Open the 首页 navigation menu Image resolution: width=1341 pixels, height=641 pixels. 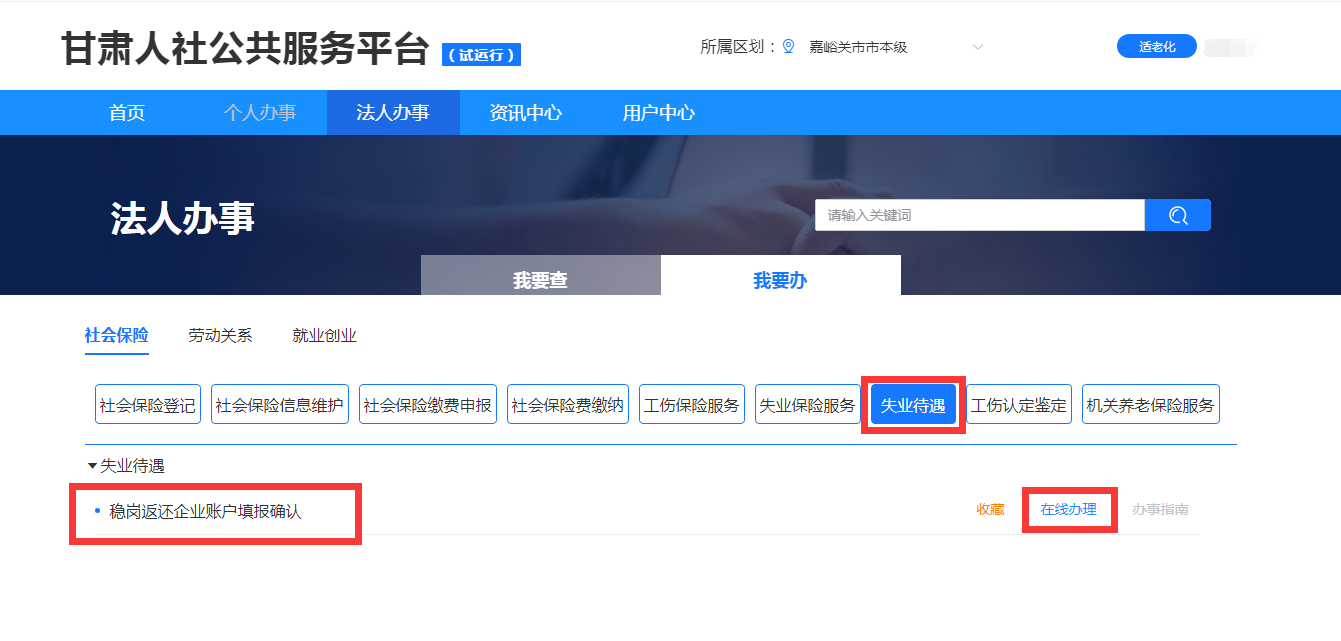tap(127, 113)
